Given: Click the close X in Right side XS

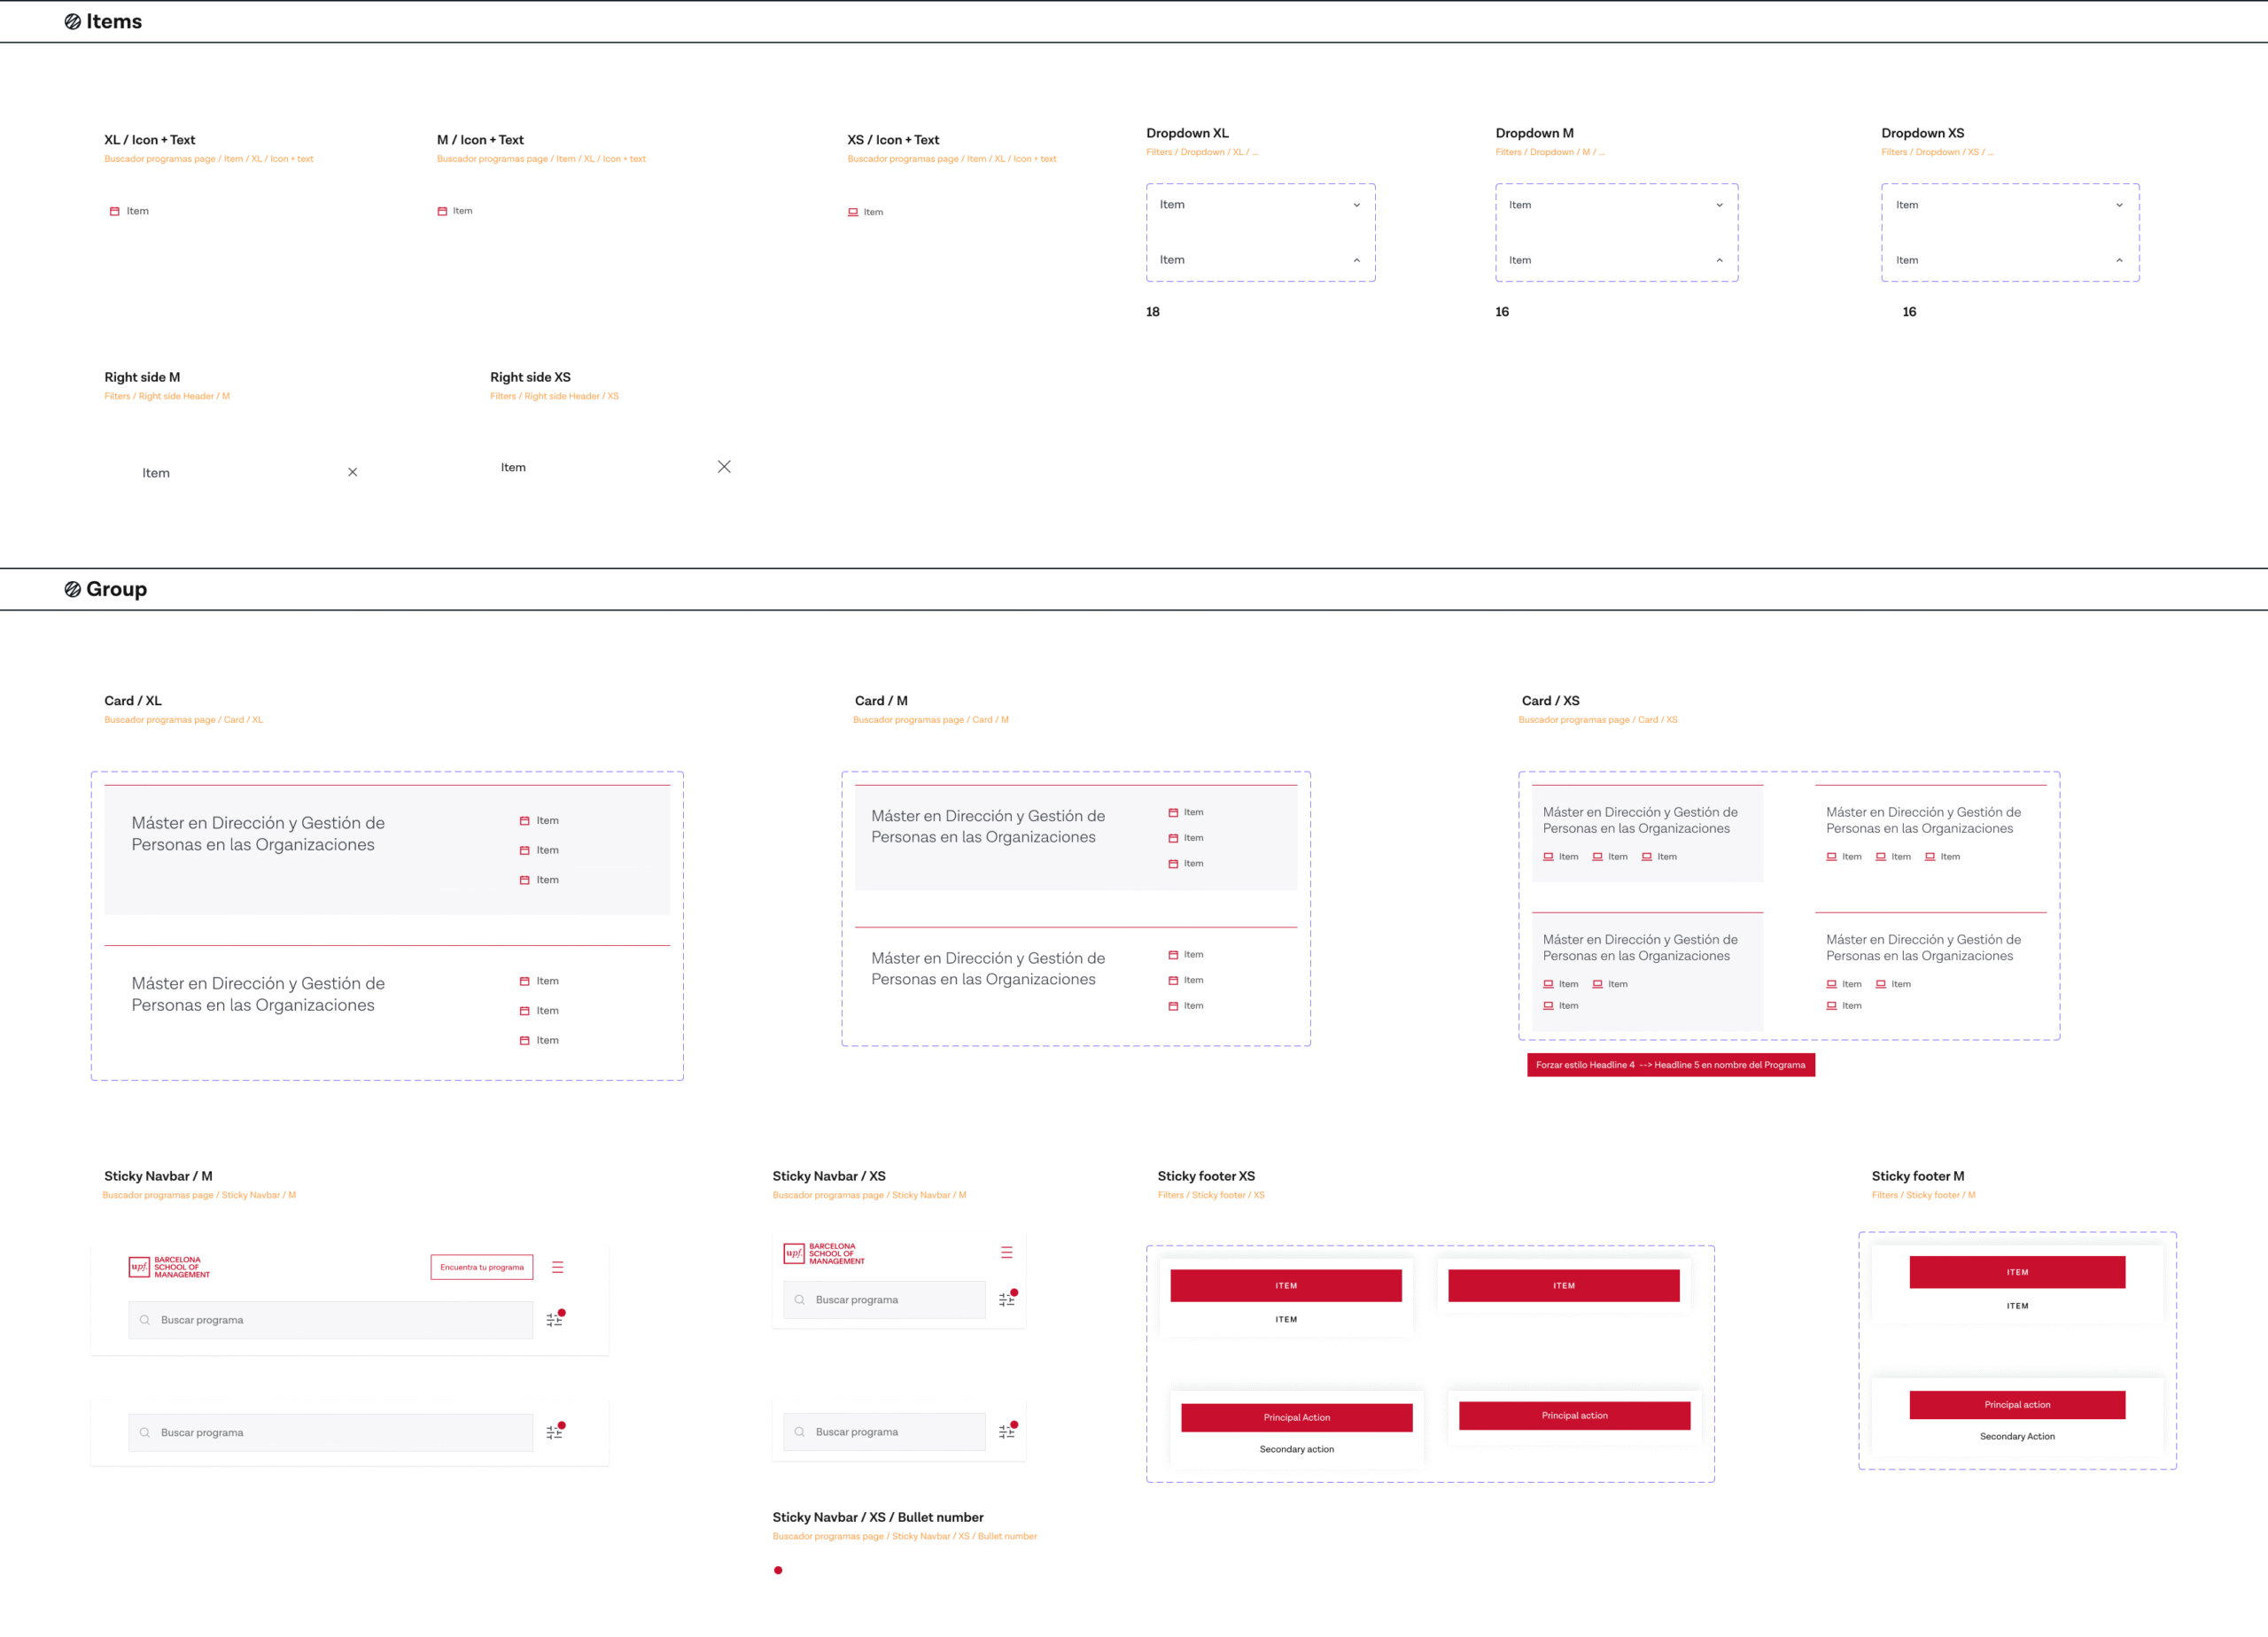Looking at the screenshot, I should coord(724,467).
